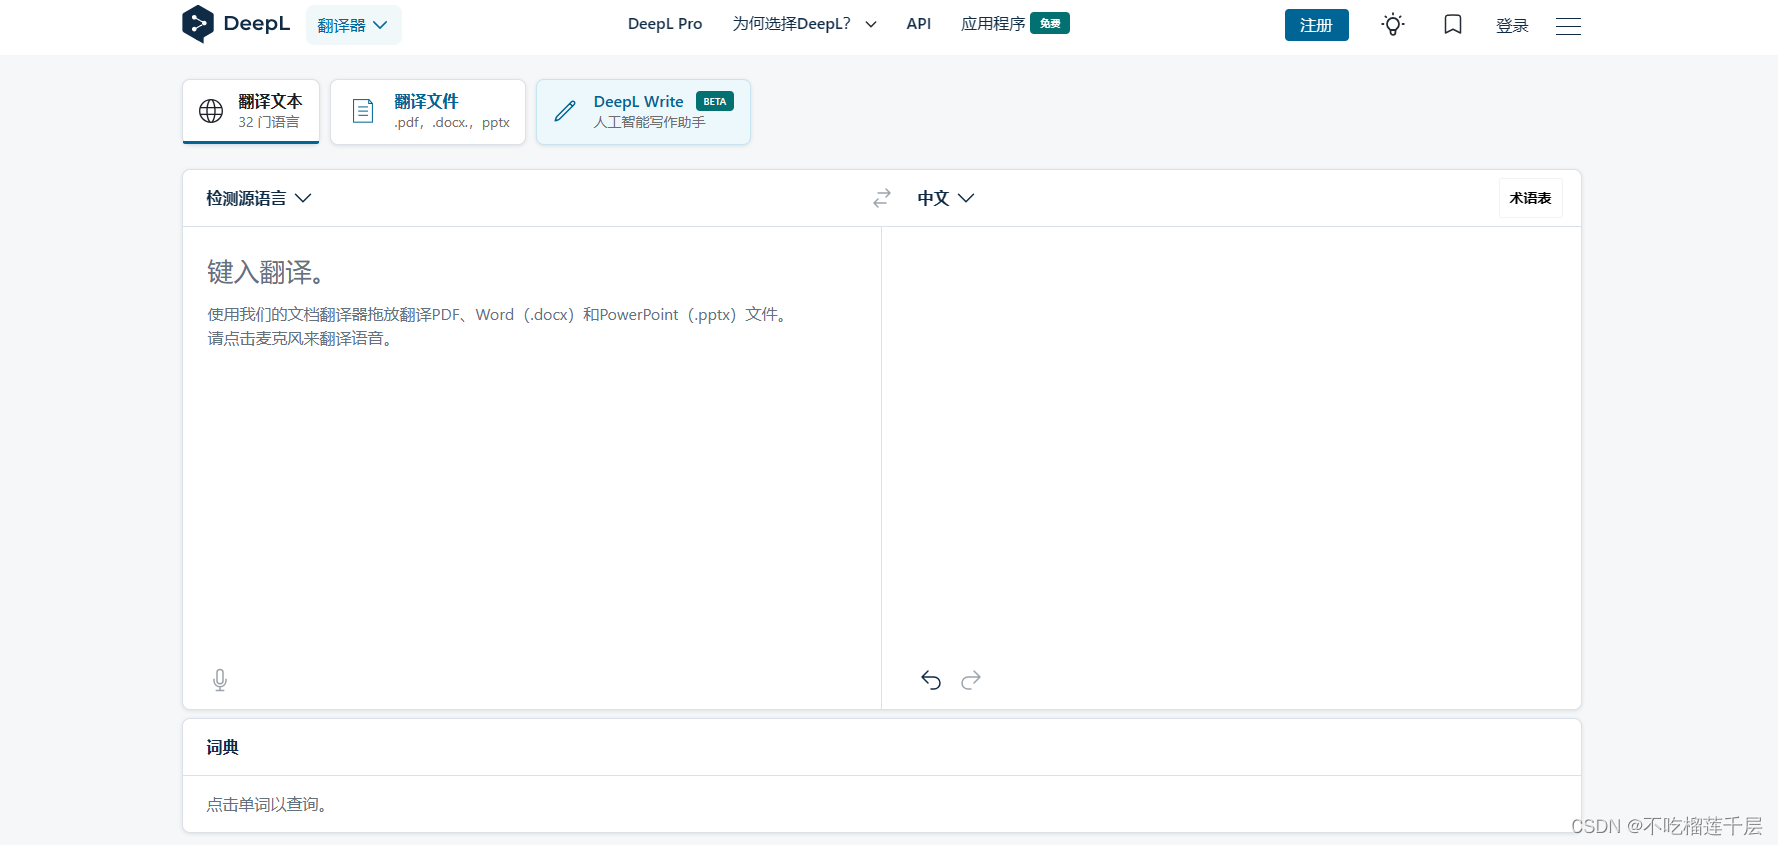Open the API menu item

point(918,24)
